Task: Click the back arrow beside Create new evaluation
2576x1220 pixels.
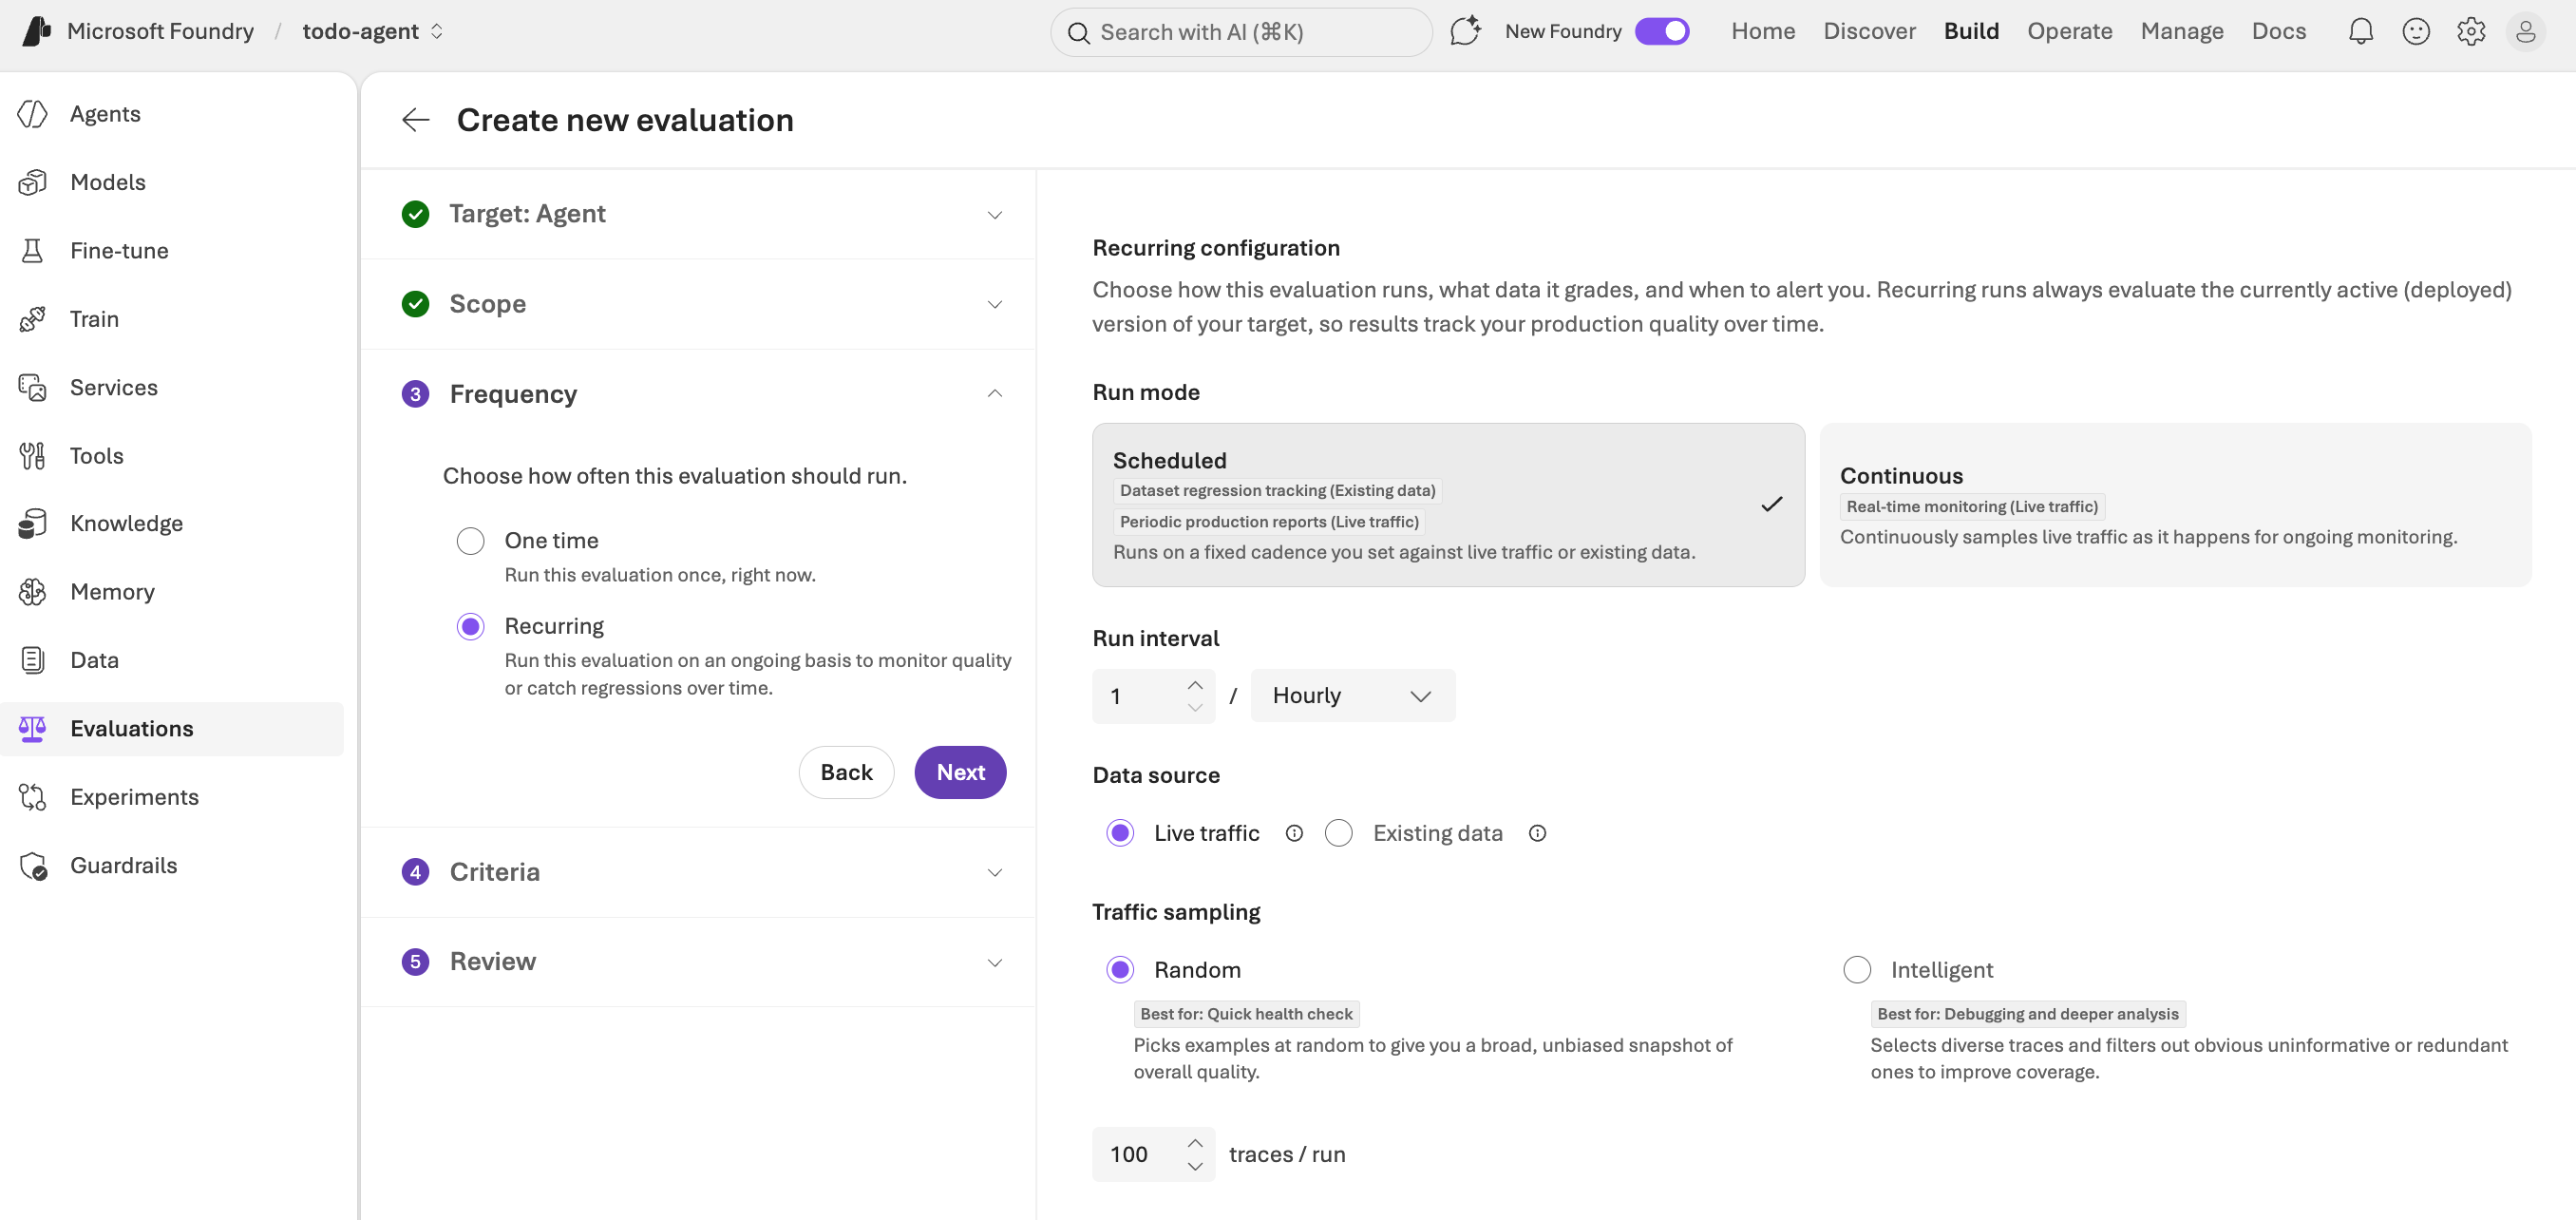Action: tap(415, 120)
